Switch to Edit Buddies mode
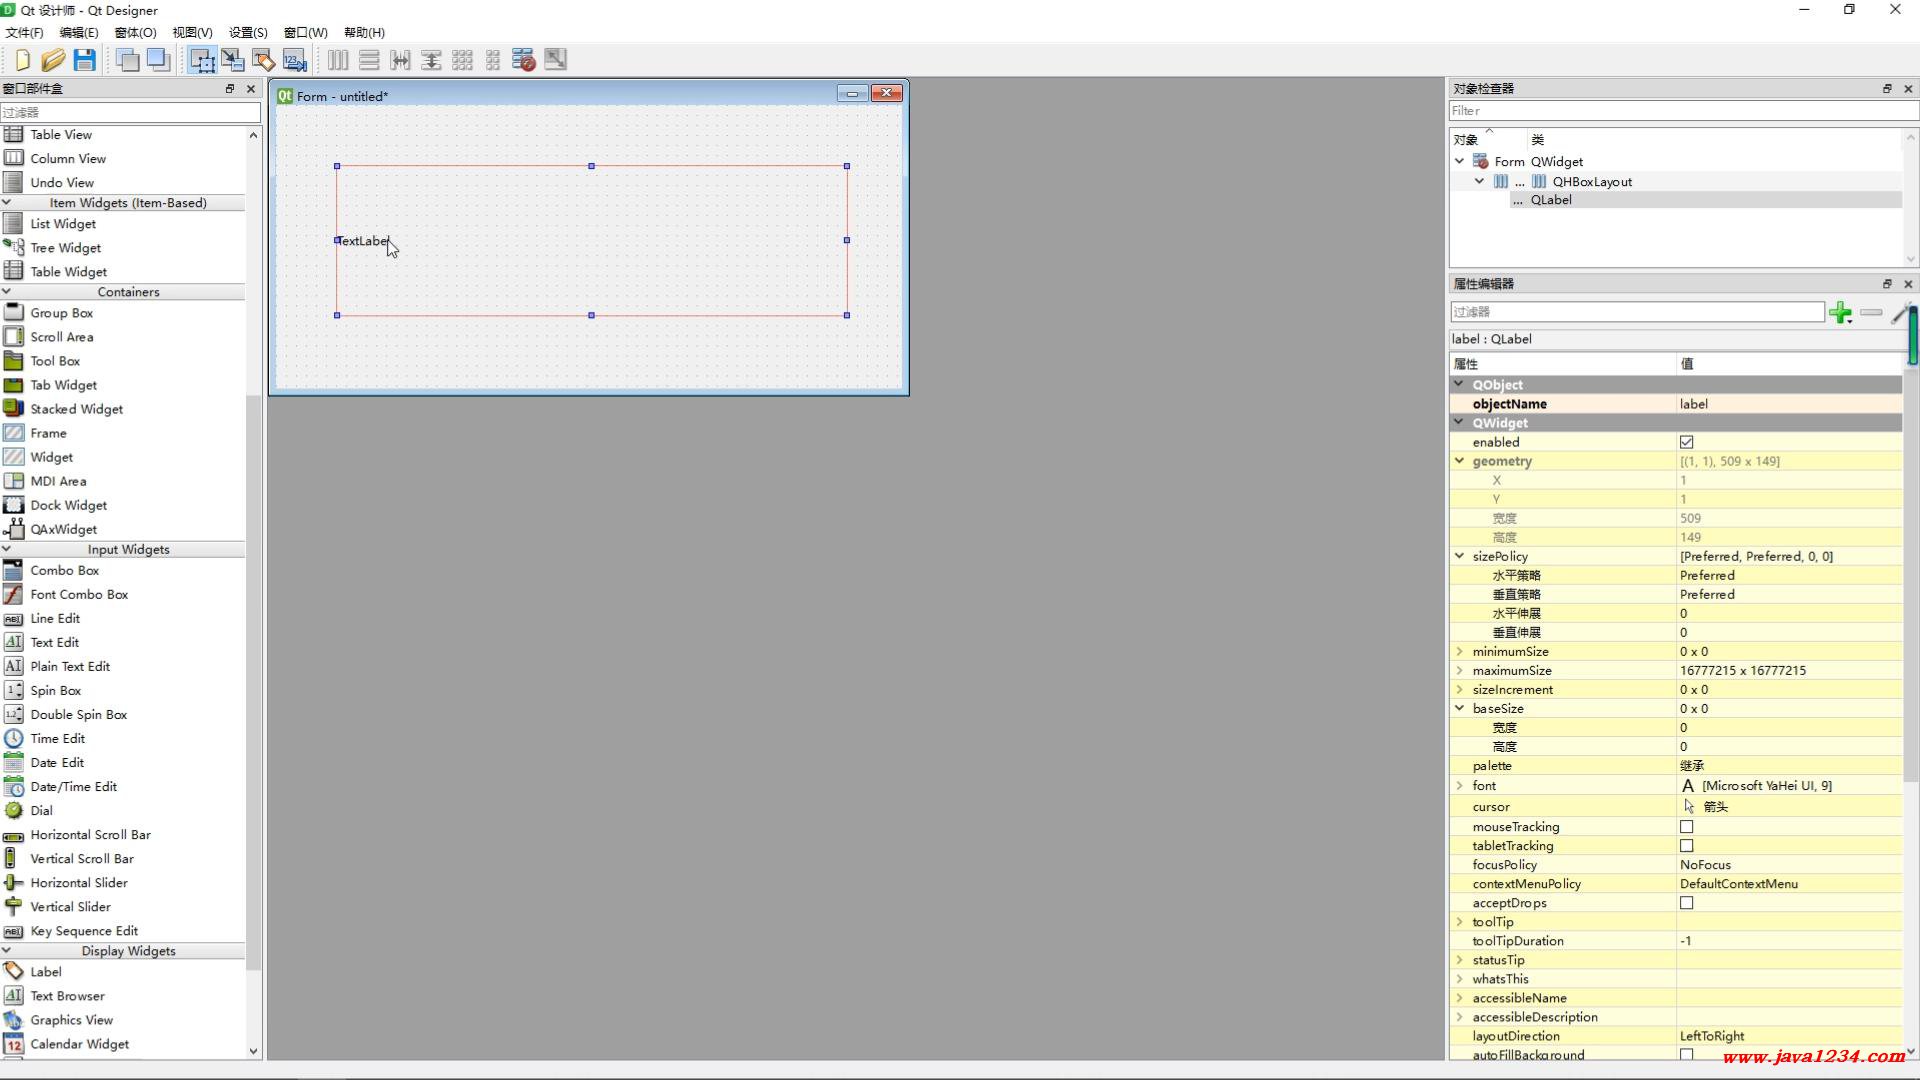Viewport: 1920px width, 1080px height. coord(264,60)
